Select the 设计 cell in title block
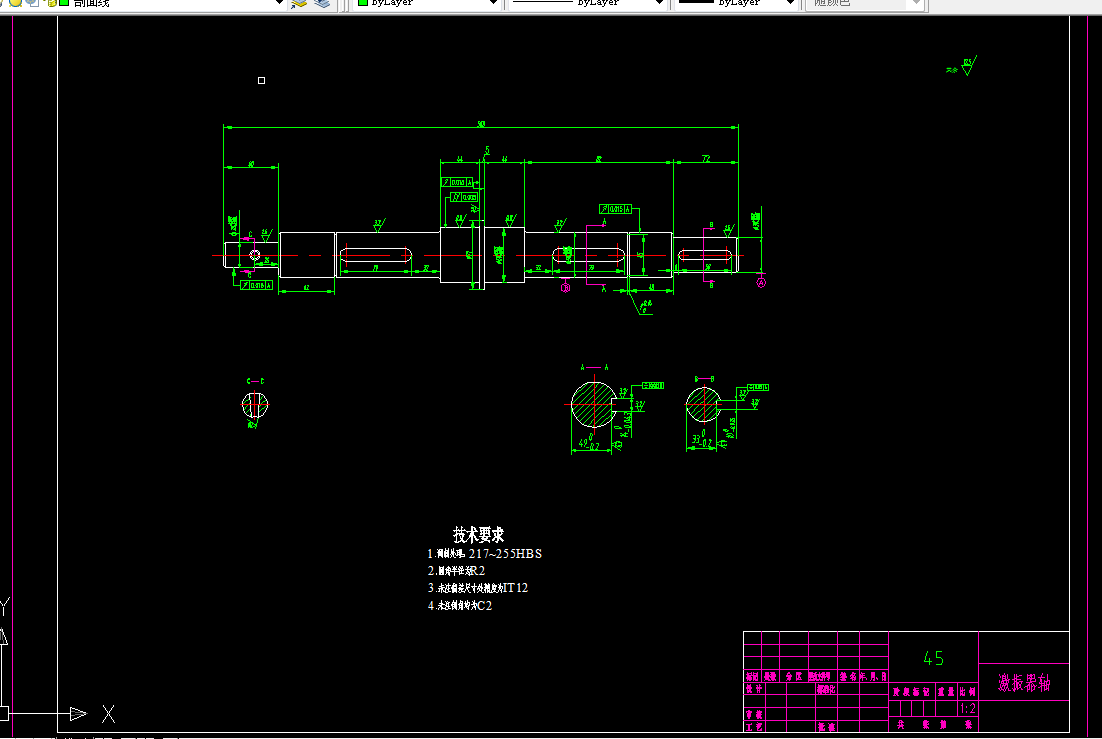The width and height of the screenshot is (1102, 739). [x=754, y=689]
